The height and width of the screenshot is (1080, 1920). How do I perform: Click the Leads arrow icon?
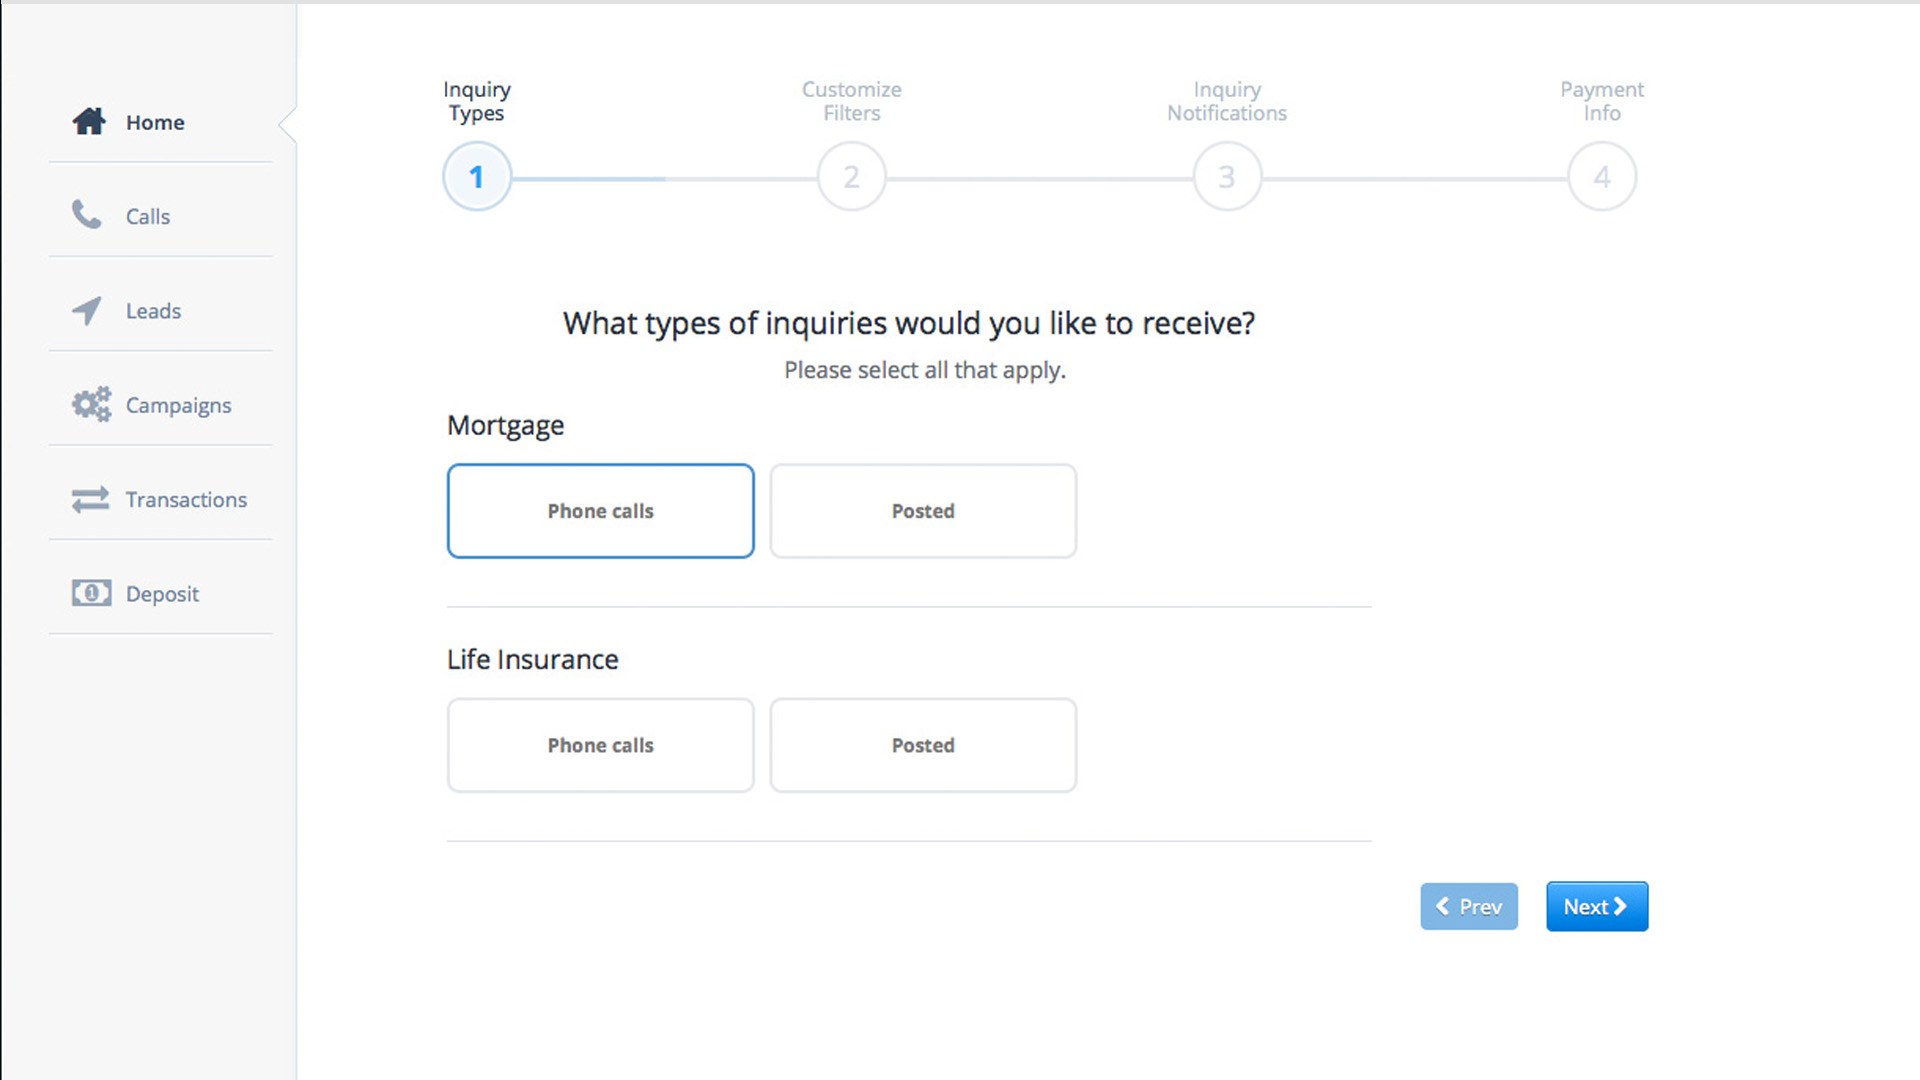point(87,311)
